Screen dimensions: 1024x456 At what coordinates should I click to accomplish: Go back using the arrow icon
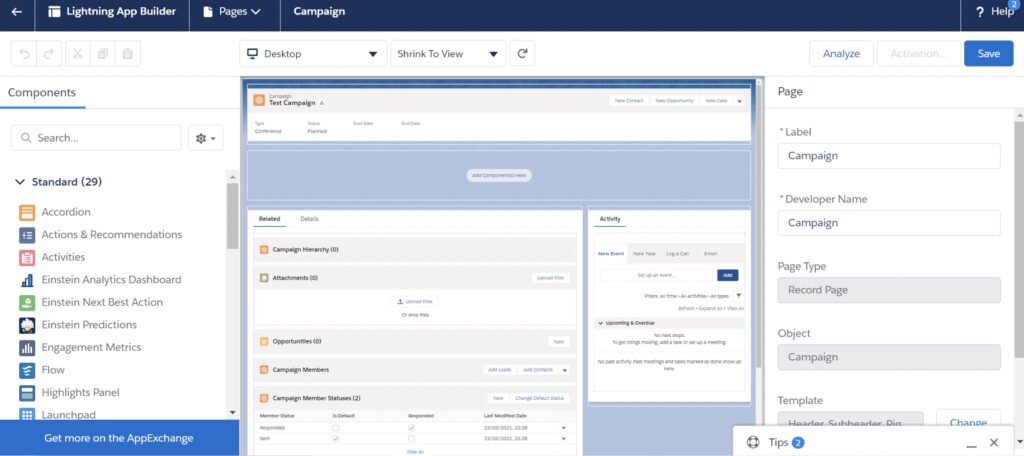tap(17, 12)
